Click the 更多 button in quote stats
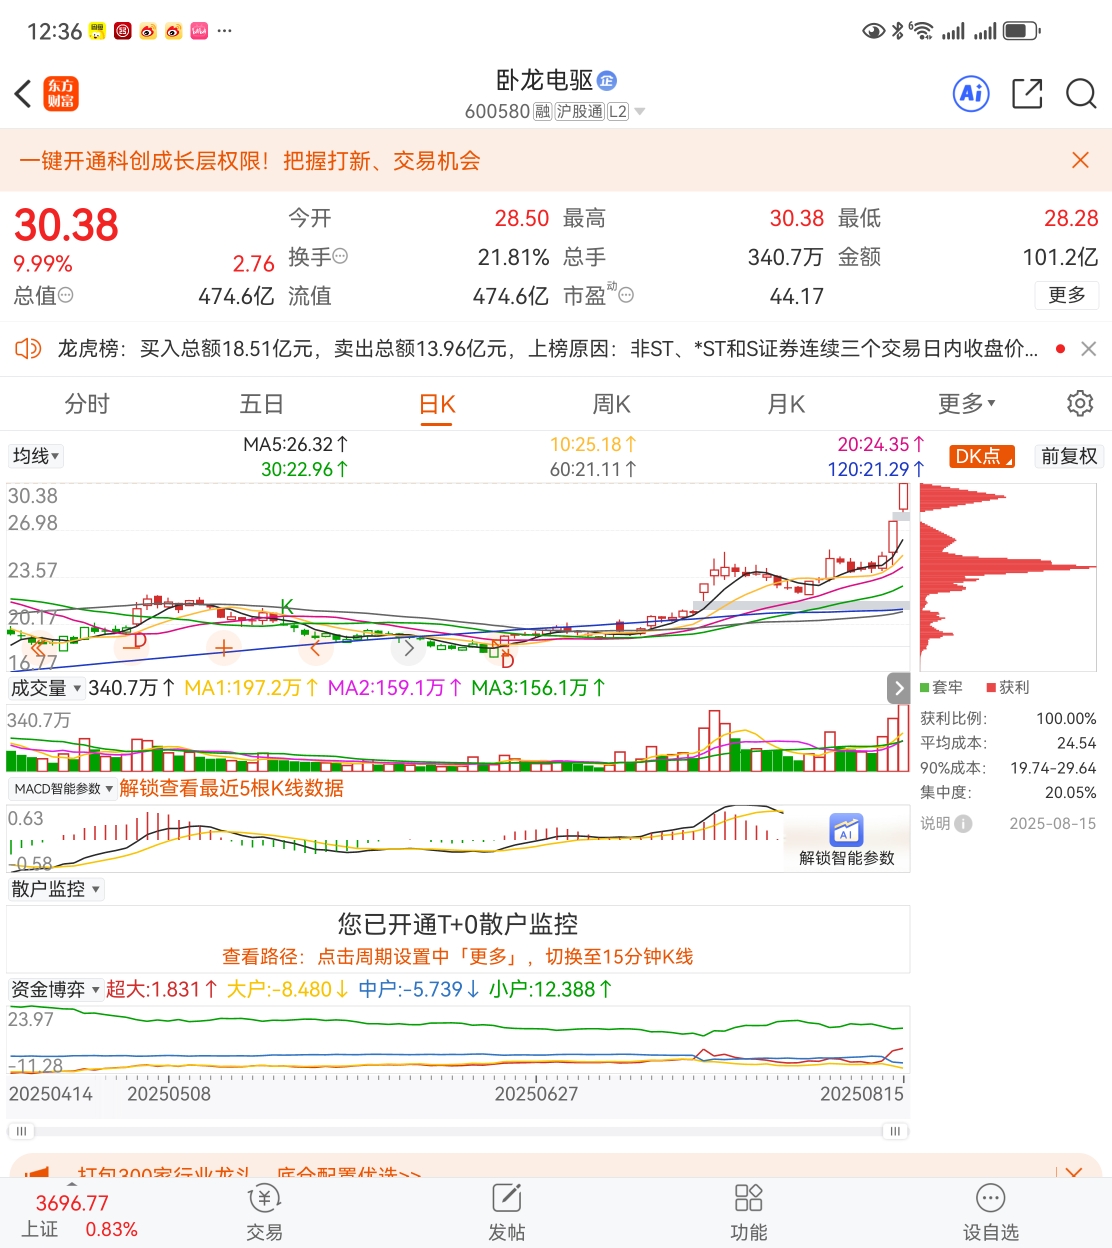 point(1067,295)
